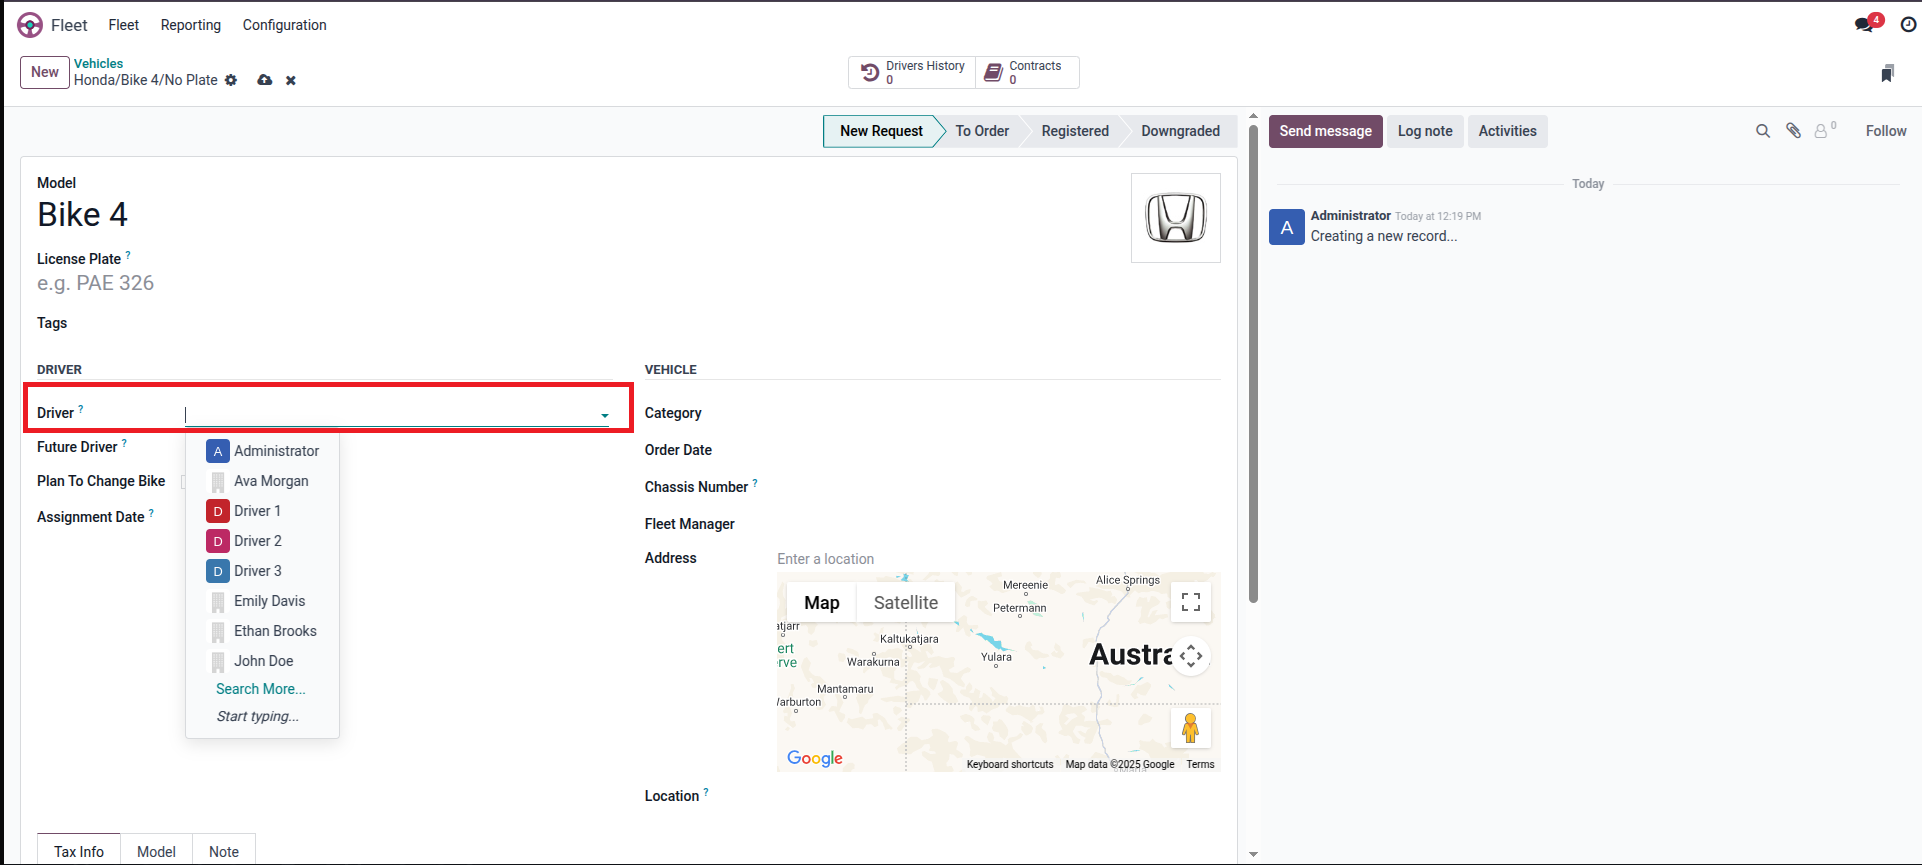Viewport: 1922px width, 865px height.
Task: Switch to the Tax Info tab
Action: (x=79, y=851)
